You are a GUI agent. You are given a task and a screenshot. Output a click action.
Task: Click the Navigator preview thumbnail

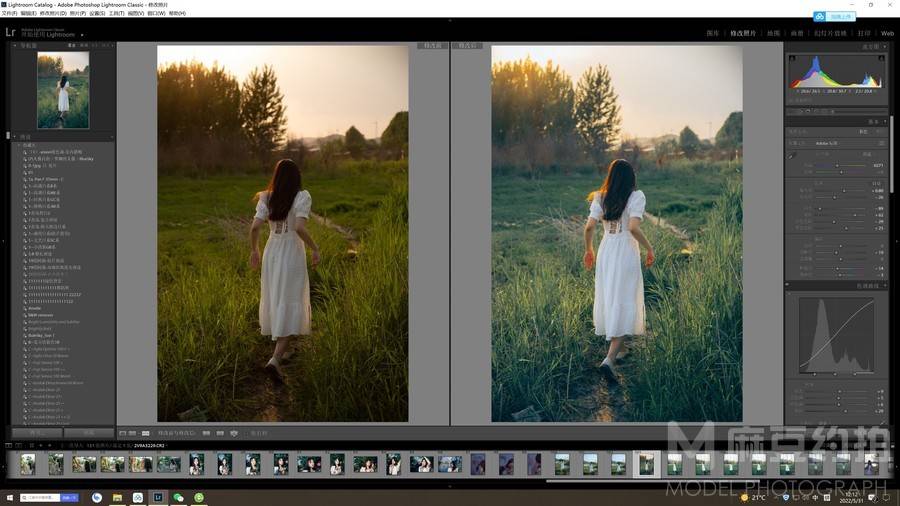point(63,90)
